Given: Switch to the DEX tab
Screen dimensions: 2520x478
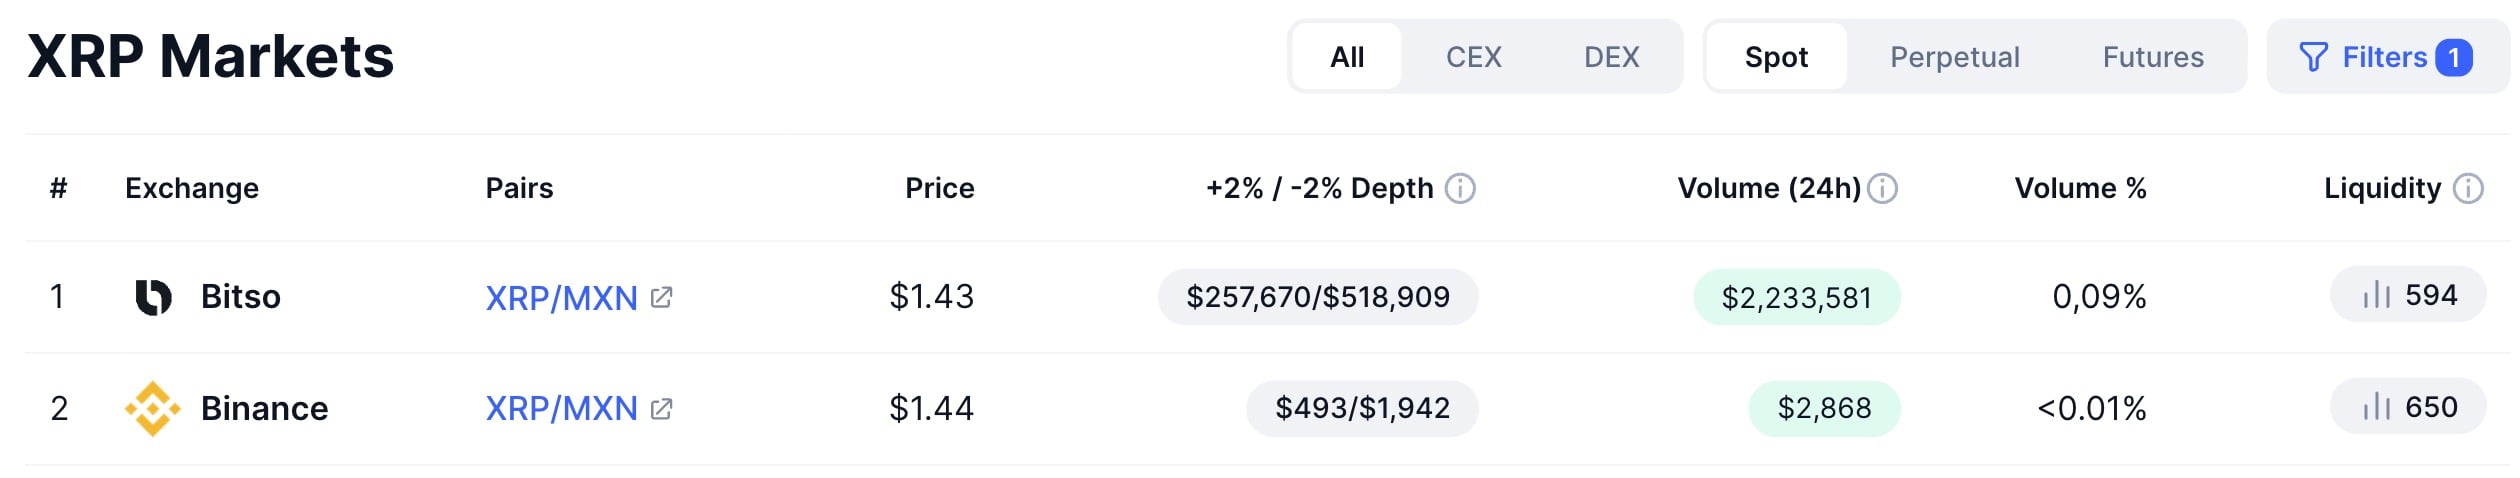Looking at the screenshot, I should (1611, 57).
